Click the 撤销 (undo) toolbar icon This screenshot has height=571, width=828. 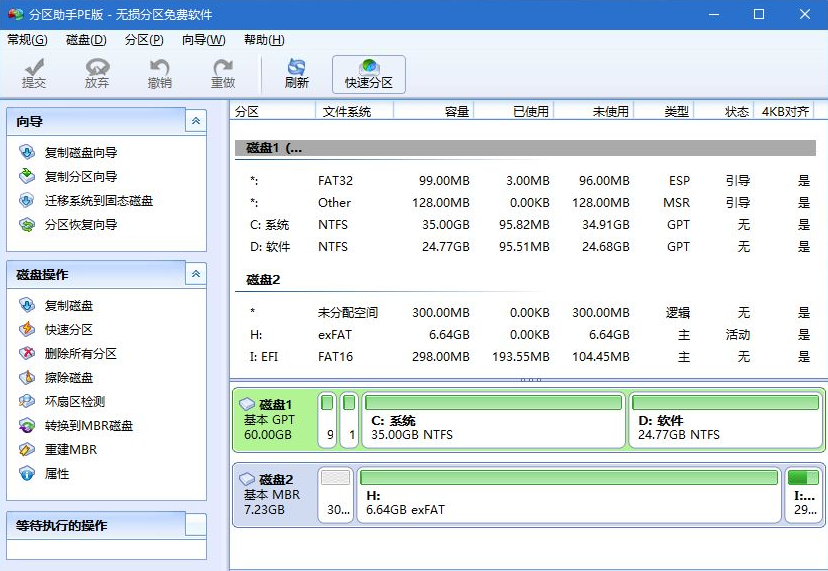[x=159, y=74]
